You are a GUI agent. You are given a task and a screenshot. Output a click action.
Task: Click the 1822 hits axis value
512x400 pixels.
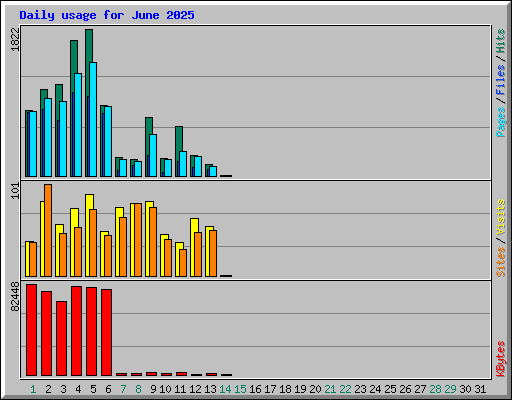[15, 39]
